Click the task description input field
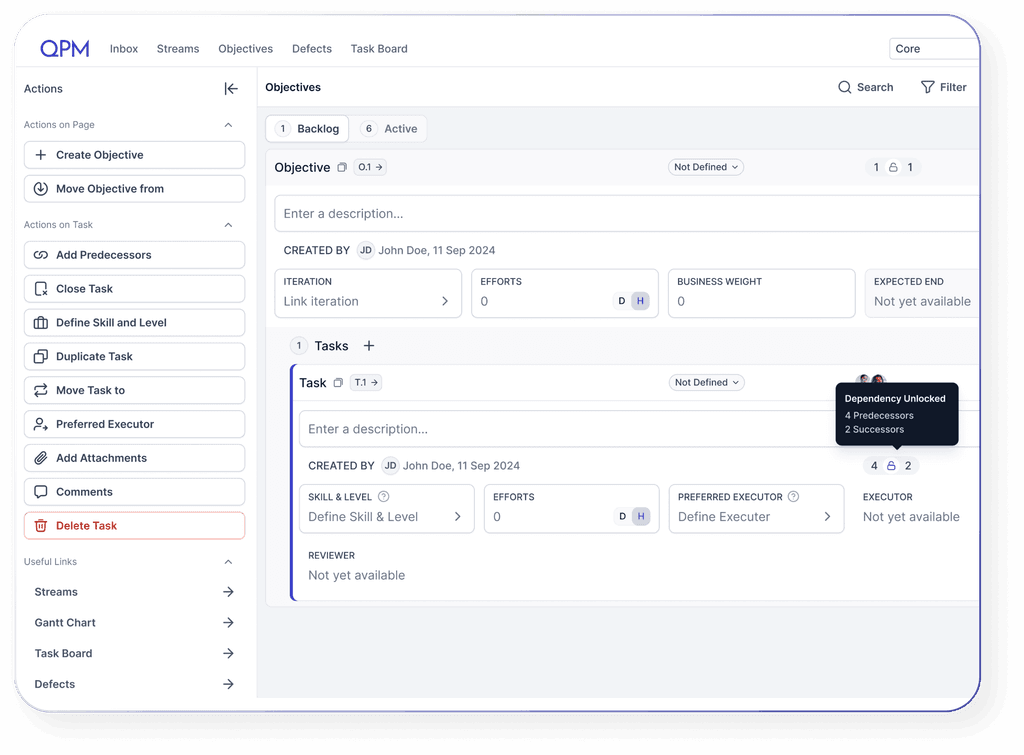 pyautogui.click(x=500, y=429)
